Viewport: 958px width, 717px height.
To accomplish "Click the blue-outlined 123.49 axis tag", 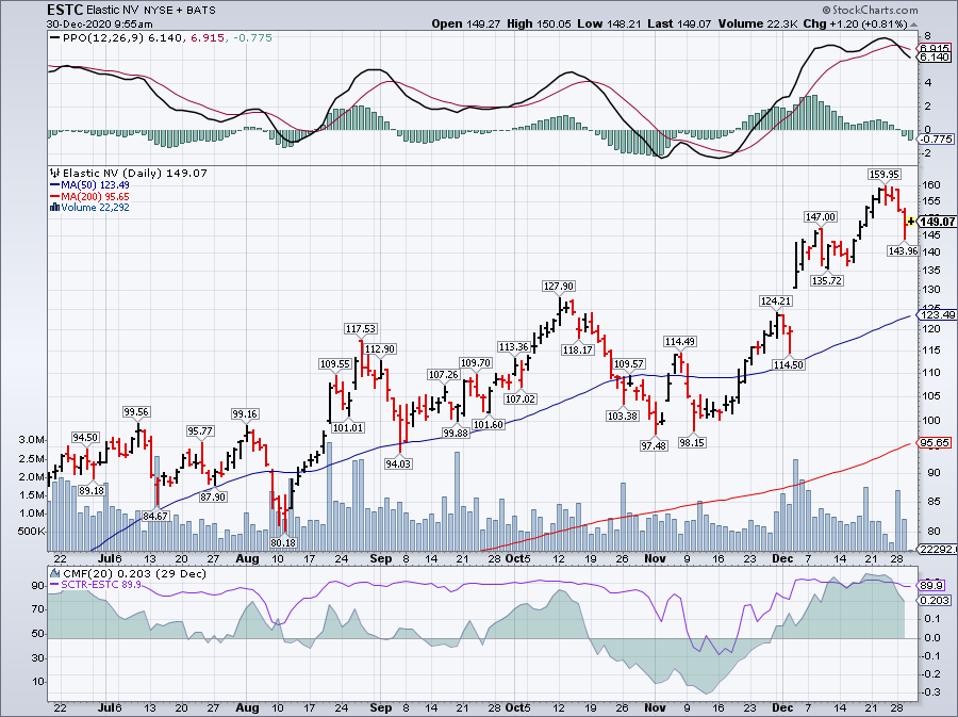I will click(x=935, y=315).
